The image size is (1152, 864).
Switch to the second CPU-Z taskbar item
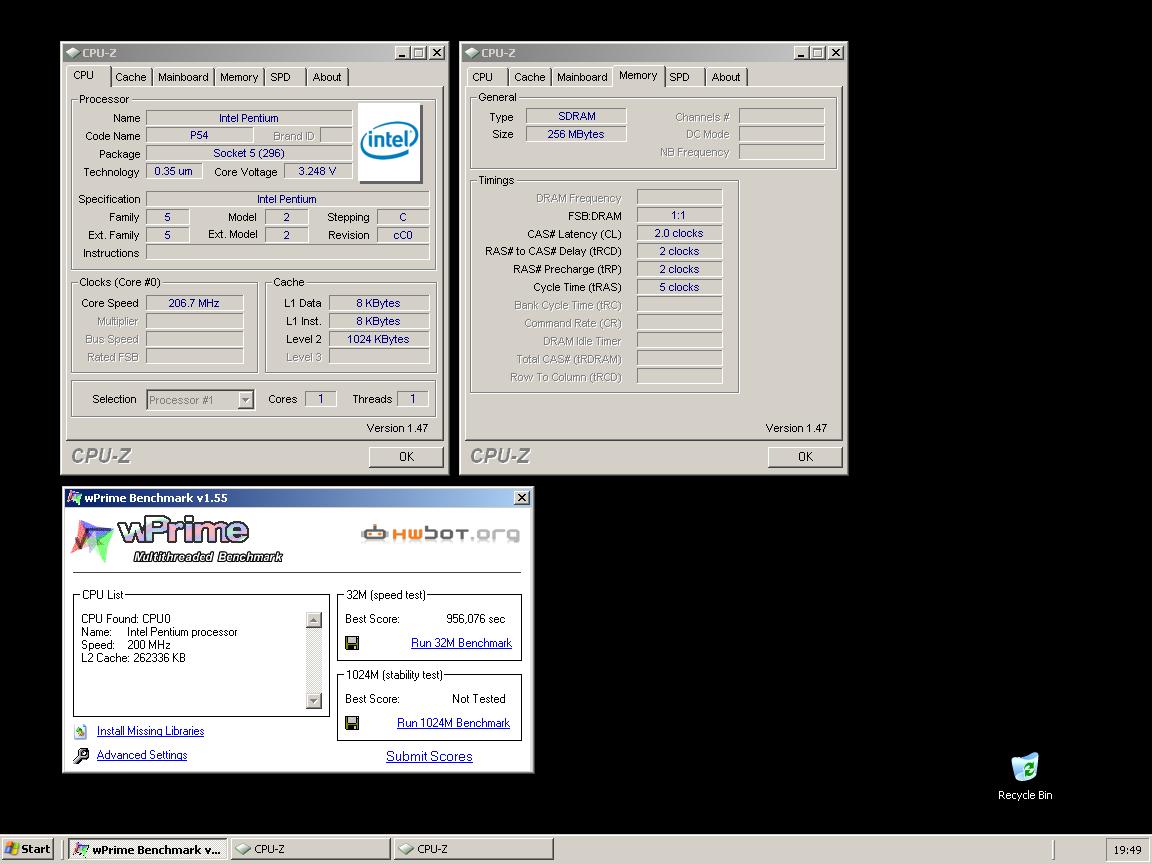[x=474, y=849]
